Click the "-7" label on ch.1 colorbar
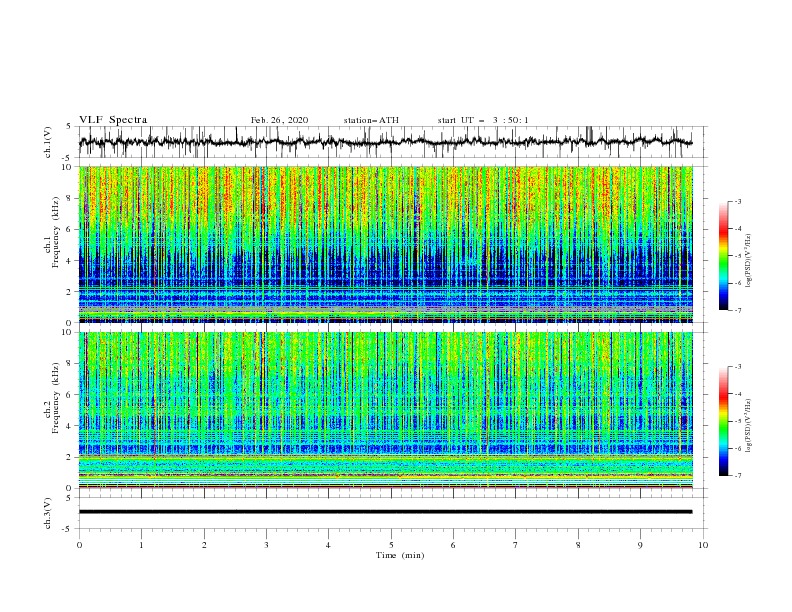This screenshot has height=612, width=792. 738,310
